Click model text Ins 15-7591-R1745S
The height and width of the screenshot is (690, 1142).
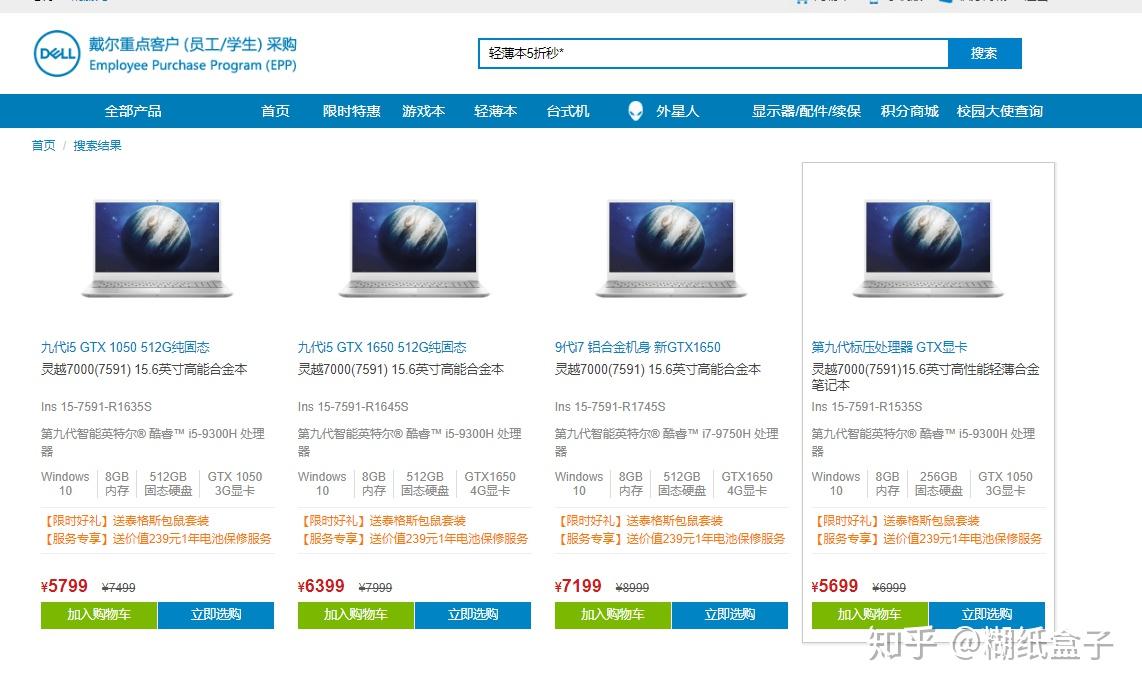point(610,407)
